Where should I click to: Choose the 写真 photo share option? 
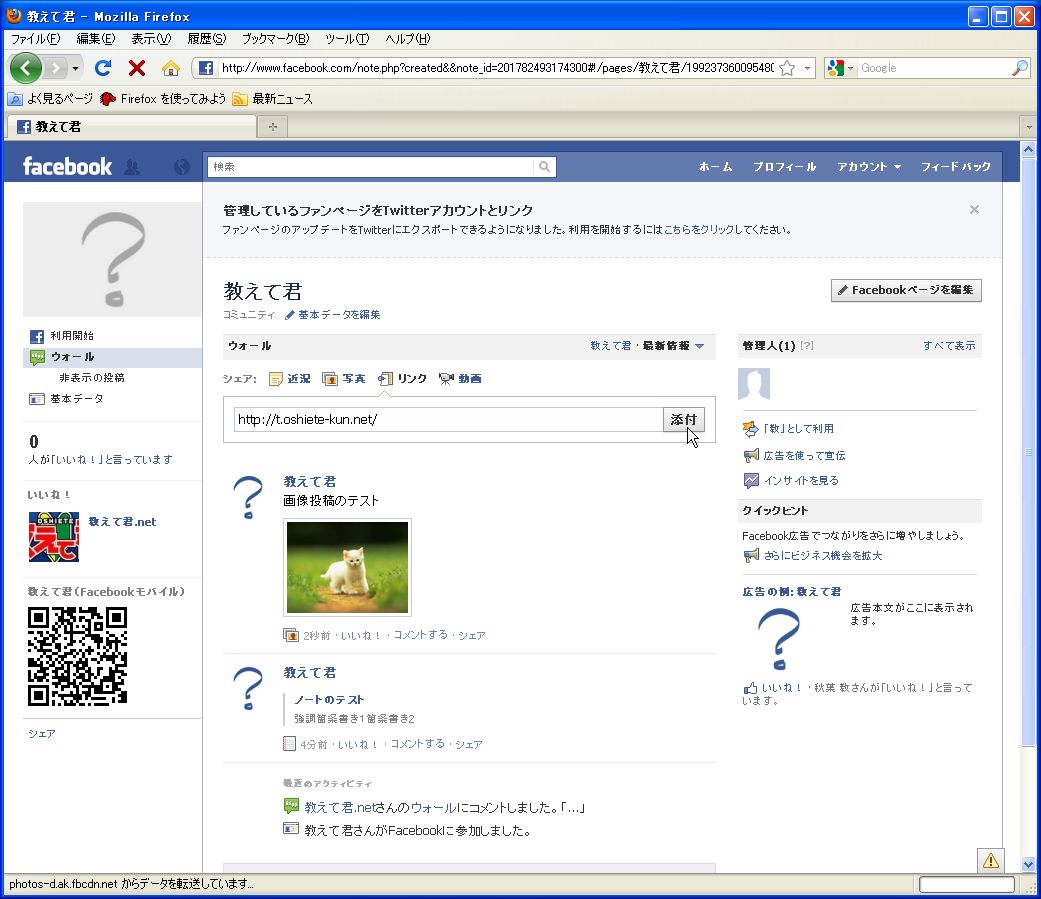(344, 378)
